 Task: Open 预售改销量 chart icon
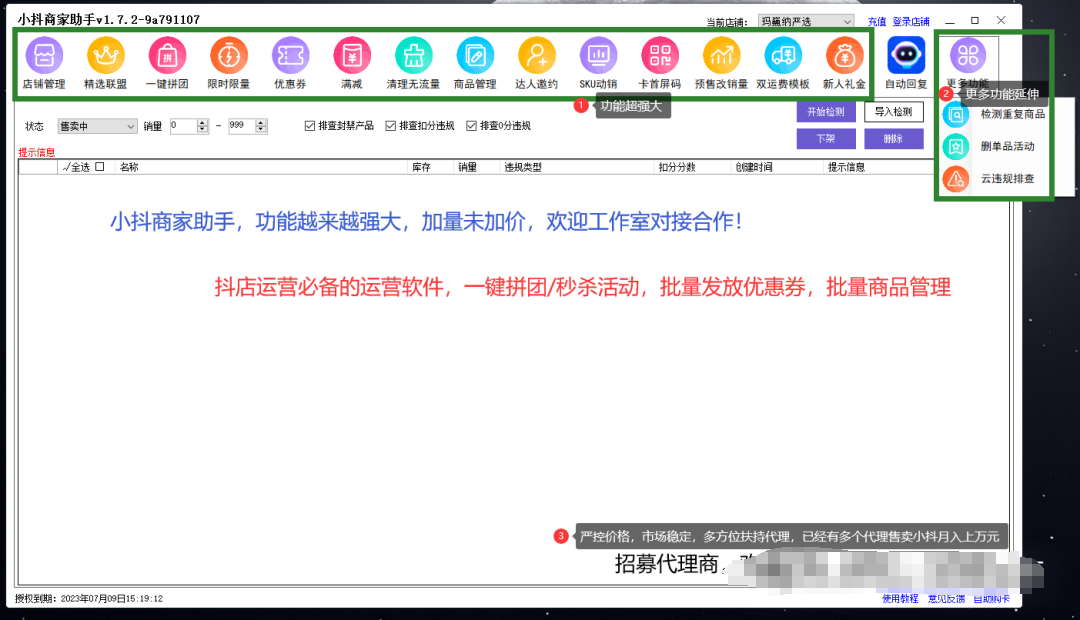pos(721,56)
